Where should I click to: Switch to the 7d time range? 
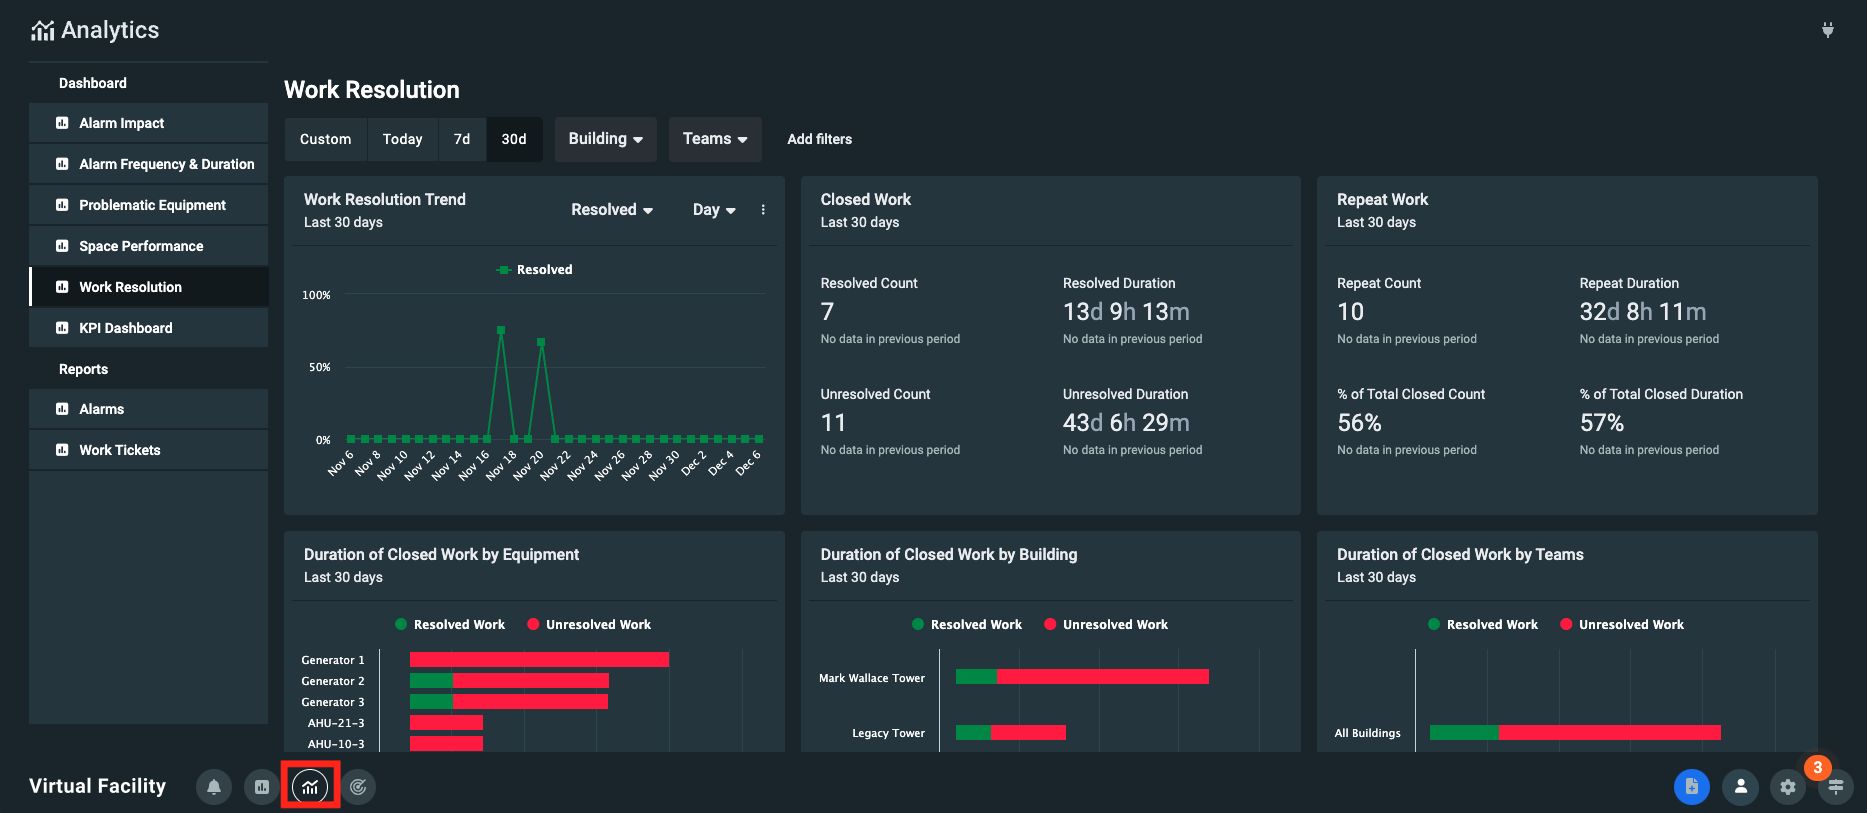coord(462,139)
